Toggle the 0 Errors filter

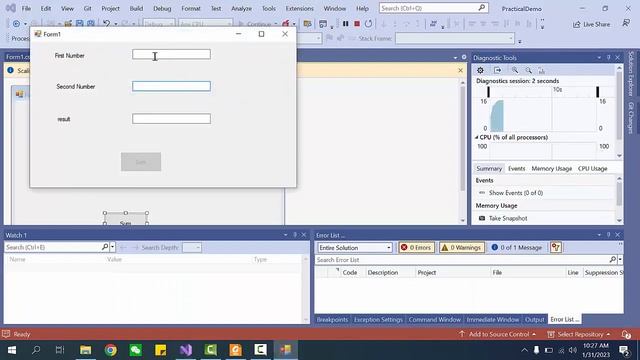[x=416, y=247]
